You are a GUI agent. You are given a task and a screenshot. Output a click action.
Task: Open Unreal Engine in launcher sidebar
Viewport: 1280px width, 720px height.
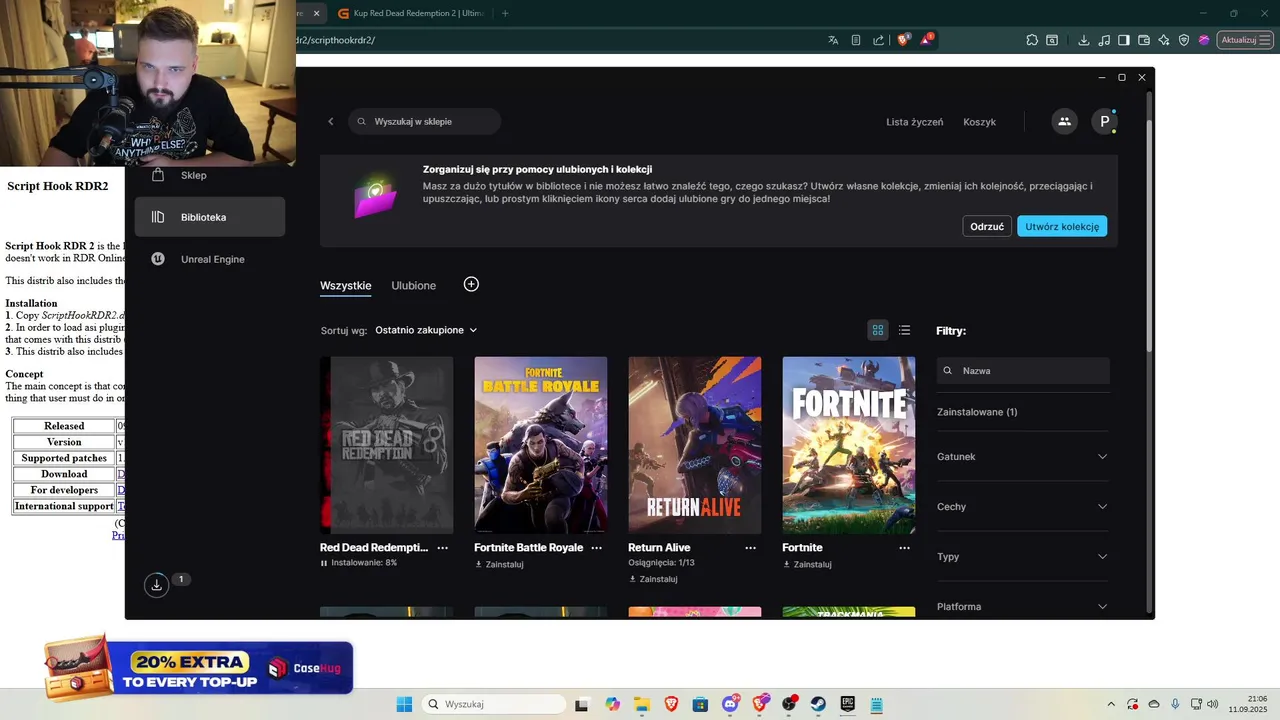tap(210, 259)
